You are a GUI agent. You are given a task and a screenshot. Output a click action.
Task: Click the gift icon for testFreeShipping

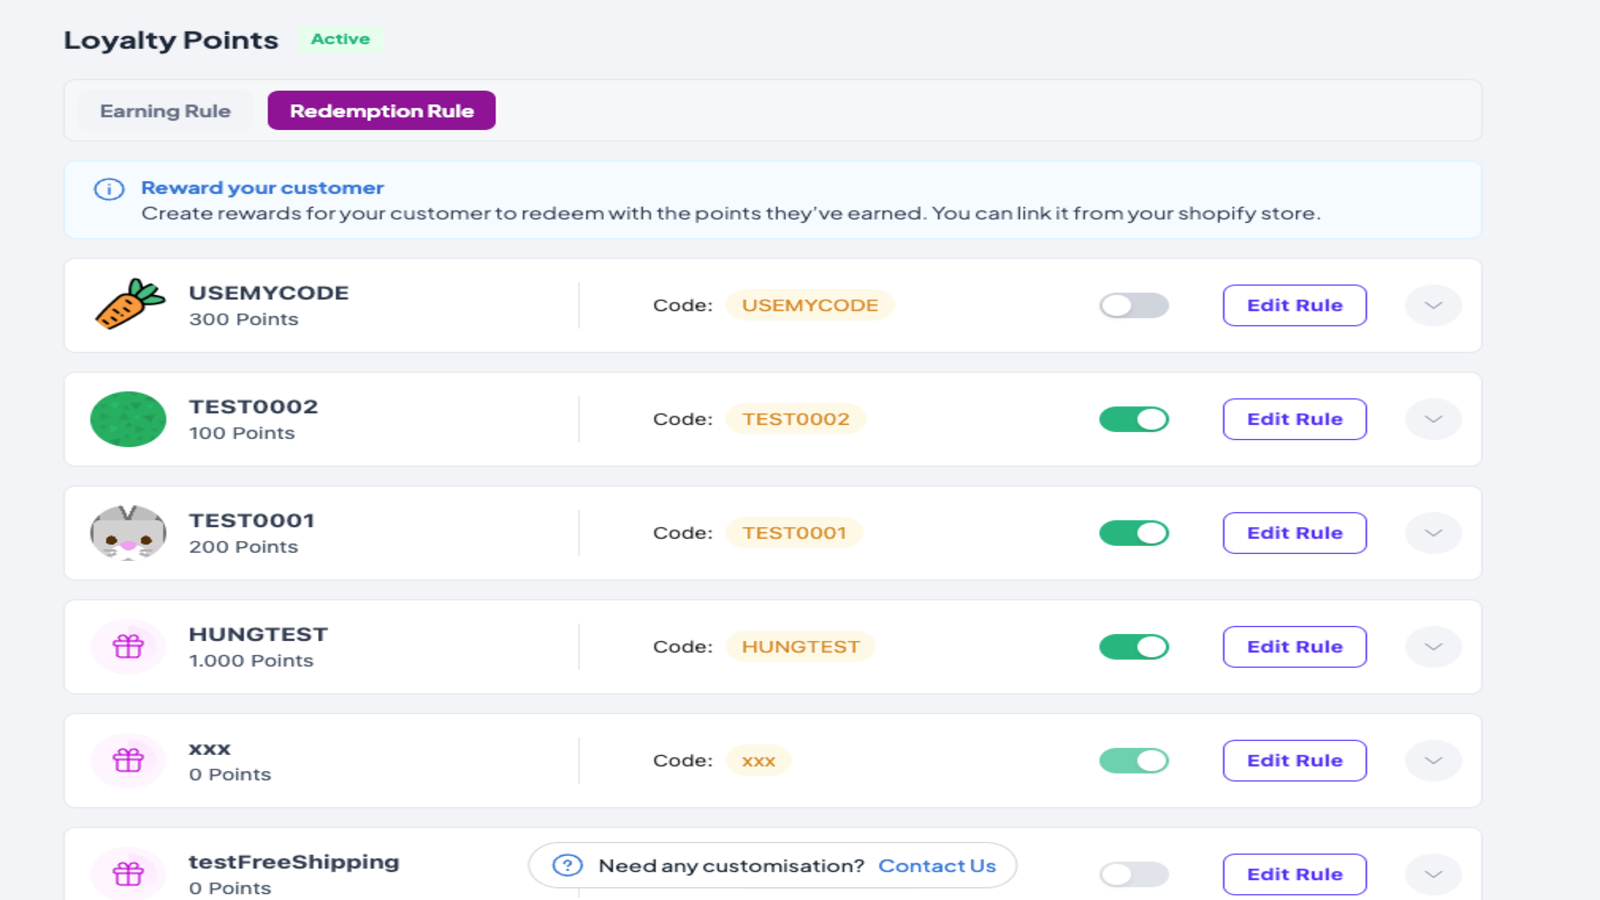(x=128, y=874)
